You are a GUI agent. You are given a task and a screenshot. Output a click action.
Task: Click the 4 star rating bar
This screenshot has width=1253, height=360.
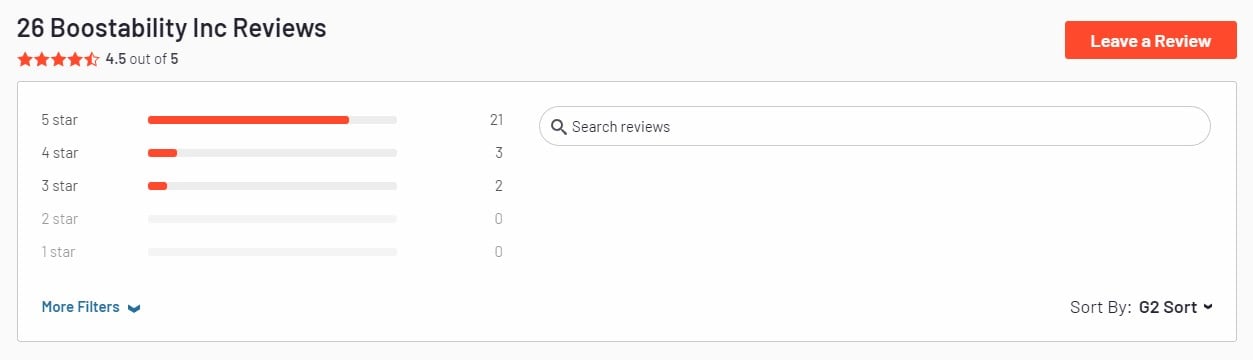pos(272,153)
